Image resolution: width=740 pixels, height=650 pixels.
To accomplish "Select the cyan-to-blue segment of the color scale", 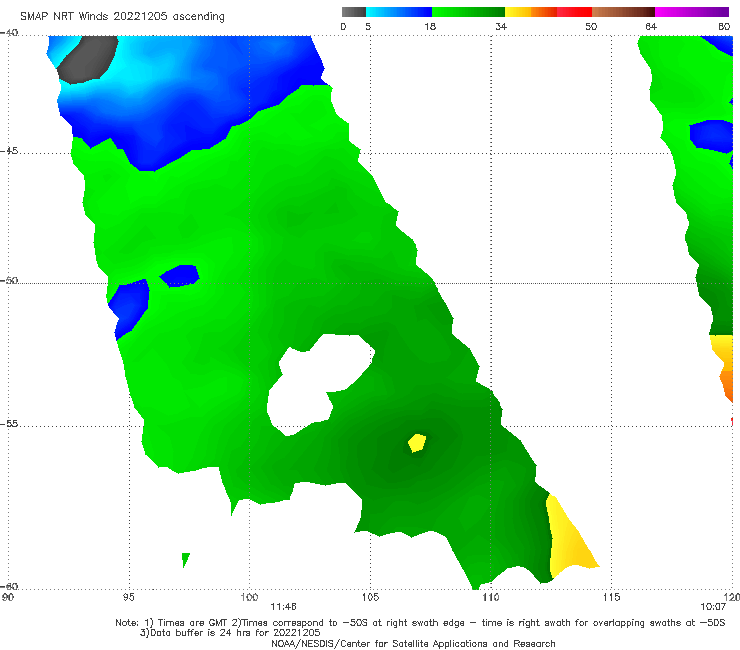I will (399, 12).
